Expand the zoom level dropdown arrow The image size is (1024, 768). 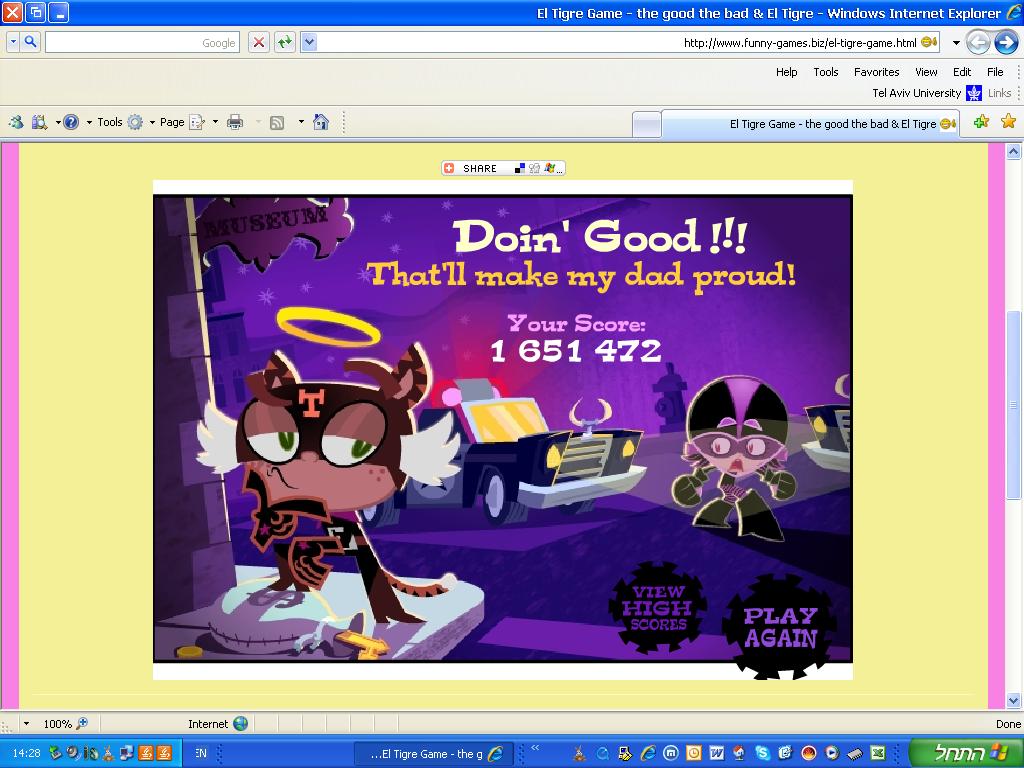pos(26,724)
